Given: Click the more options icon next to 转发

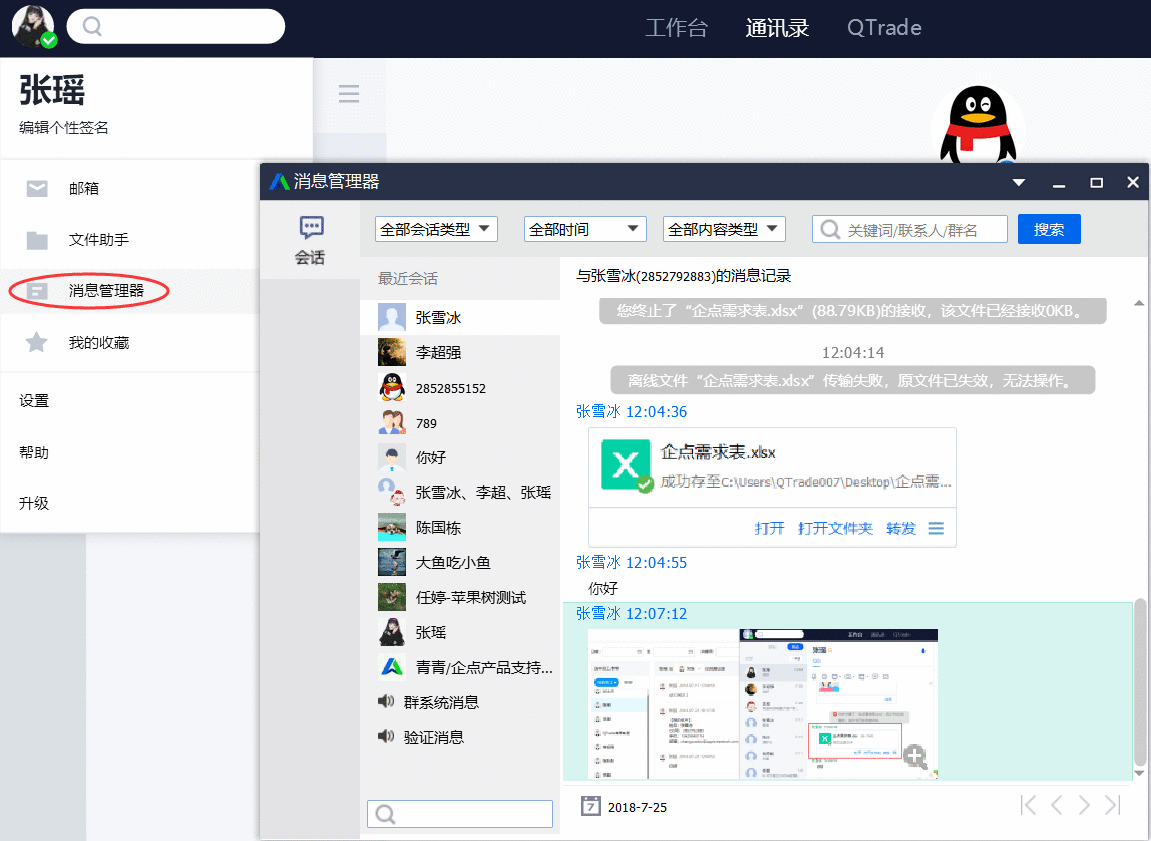Looking at the screenshot, I should pos(936,528).
